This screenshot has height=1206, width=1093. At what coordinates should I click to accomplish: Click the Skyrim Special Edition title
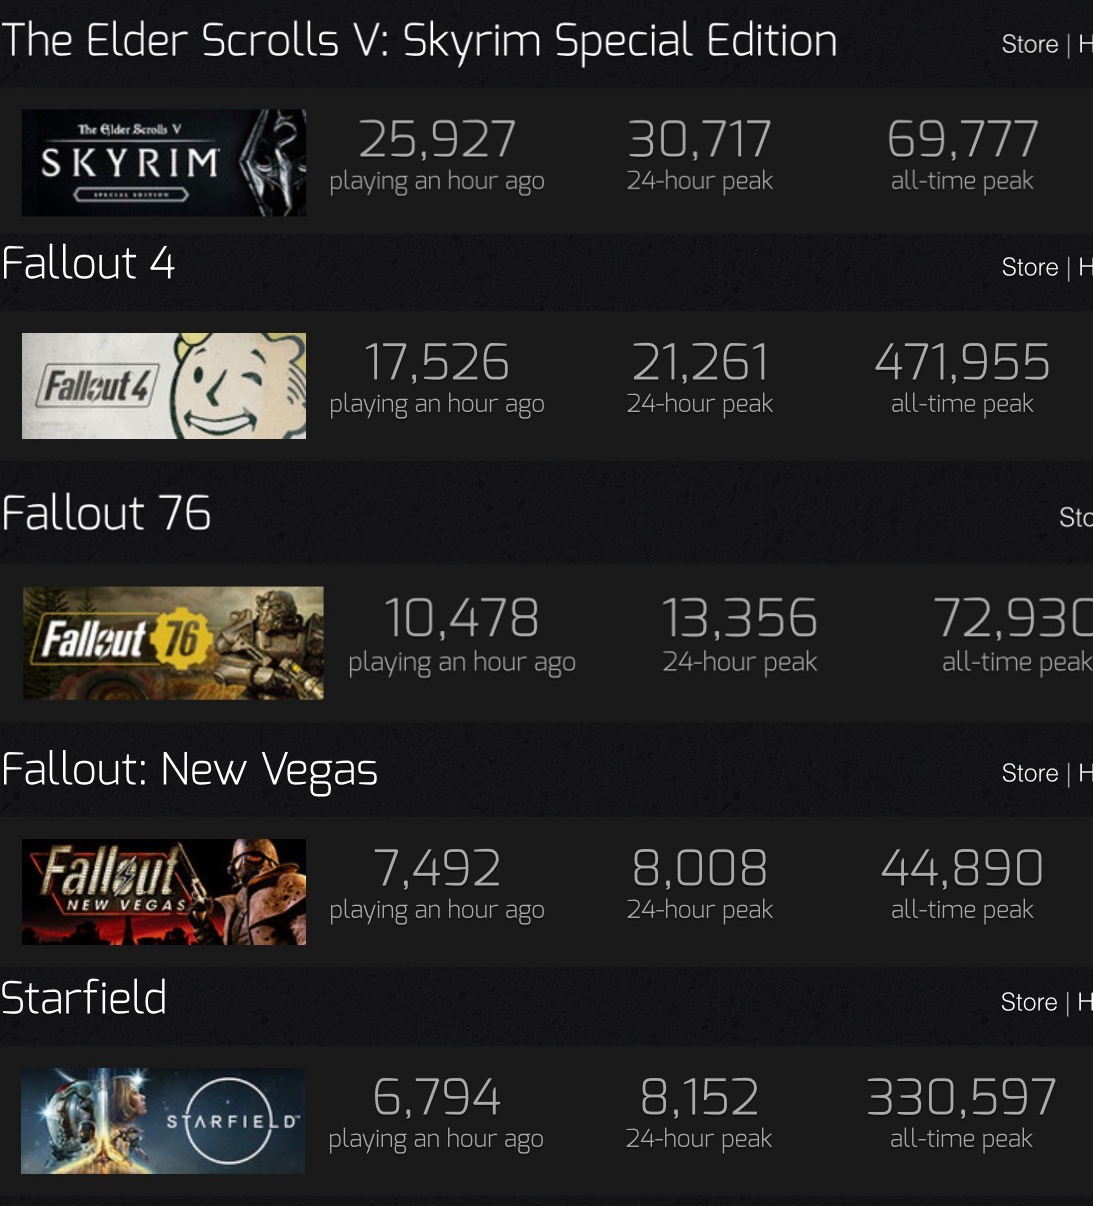pyautogui.click(x=419, y=42)
